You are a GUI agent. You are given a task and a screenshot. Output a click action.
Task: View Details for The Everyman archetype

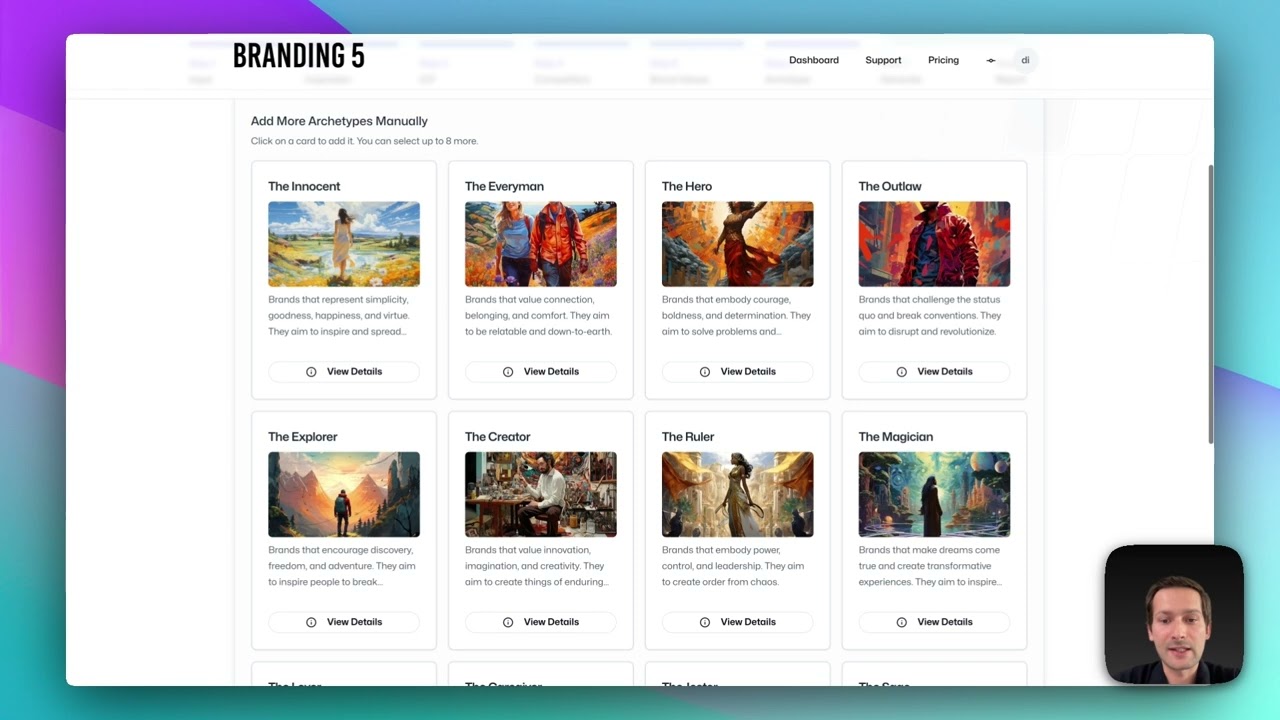pyautogui.click(x=541, y=372)
